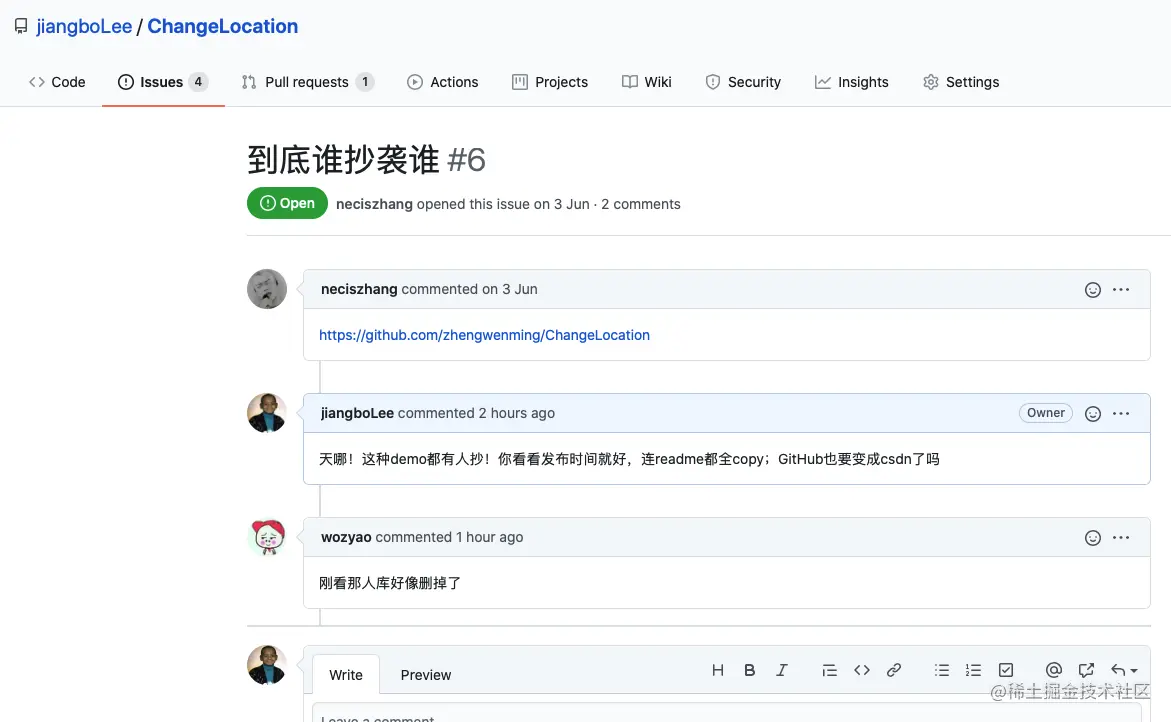Click the '1 hour ago' timestamp
Image resolution: width=1171 pixels, height=722 pixels.
[489, 537]
